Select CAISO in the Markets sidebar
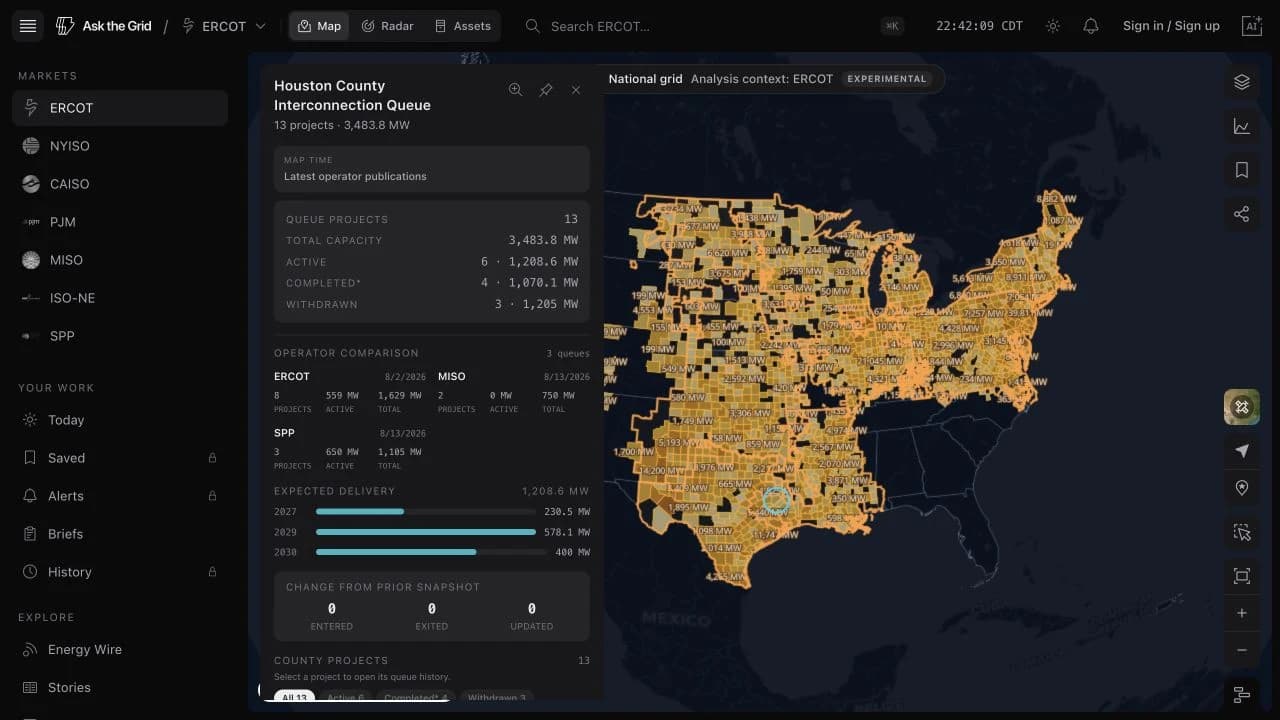The height and width of the screenshot is (720, 1280). pos(120,184)
